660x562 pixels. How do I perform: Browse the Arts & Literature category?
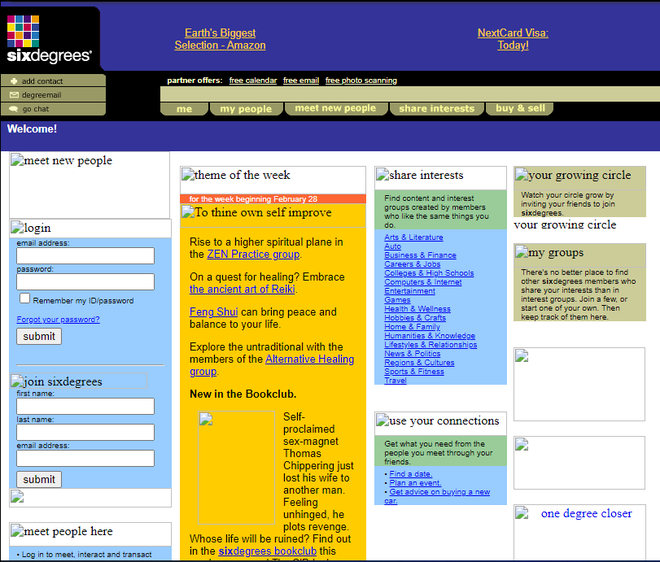pos(413,237)
